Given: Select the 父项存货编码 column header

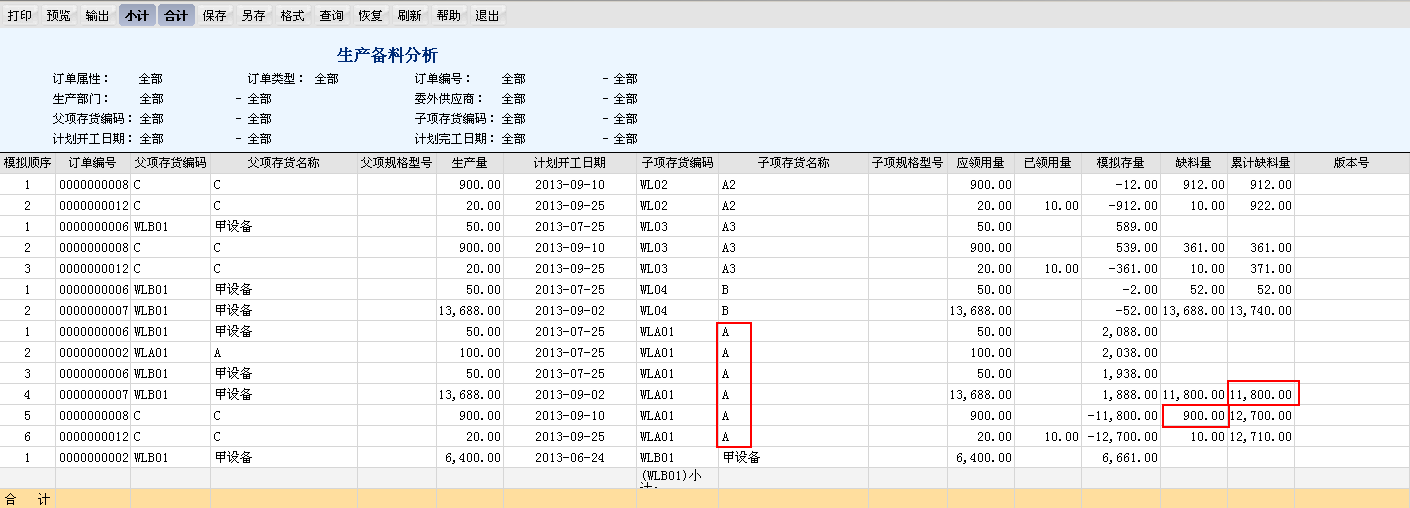Looking at the screenshot, I should click(170, 163).
